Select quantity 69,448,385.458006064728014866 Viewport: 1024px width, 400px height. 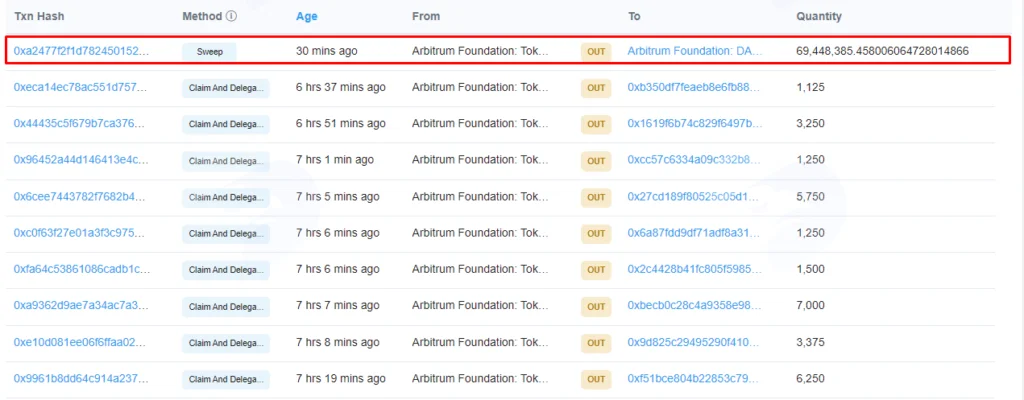(x=882, y=50)
